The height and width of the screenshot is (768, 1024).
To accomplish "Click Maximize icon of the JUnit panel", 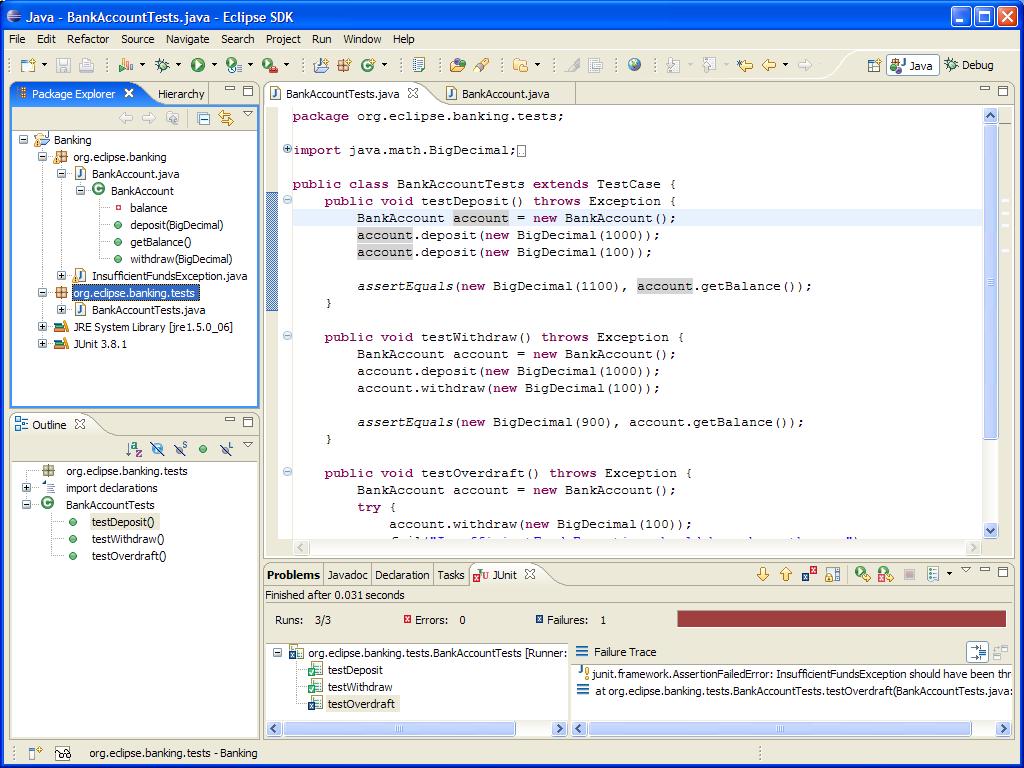I will point(1003,571).
